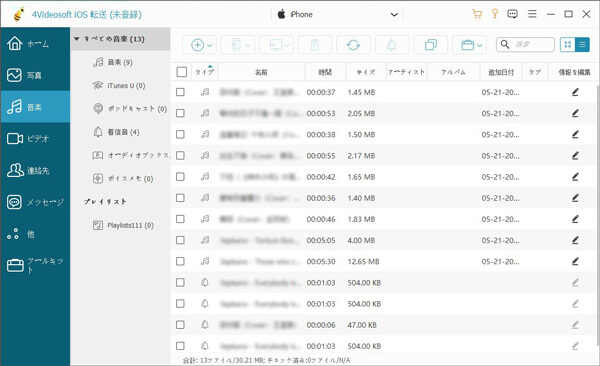Select the ボイスメモ (0) category
Viewport: 600px width, 366px height.
point(121,178)
